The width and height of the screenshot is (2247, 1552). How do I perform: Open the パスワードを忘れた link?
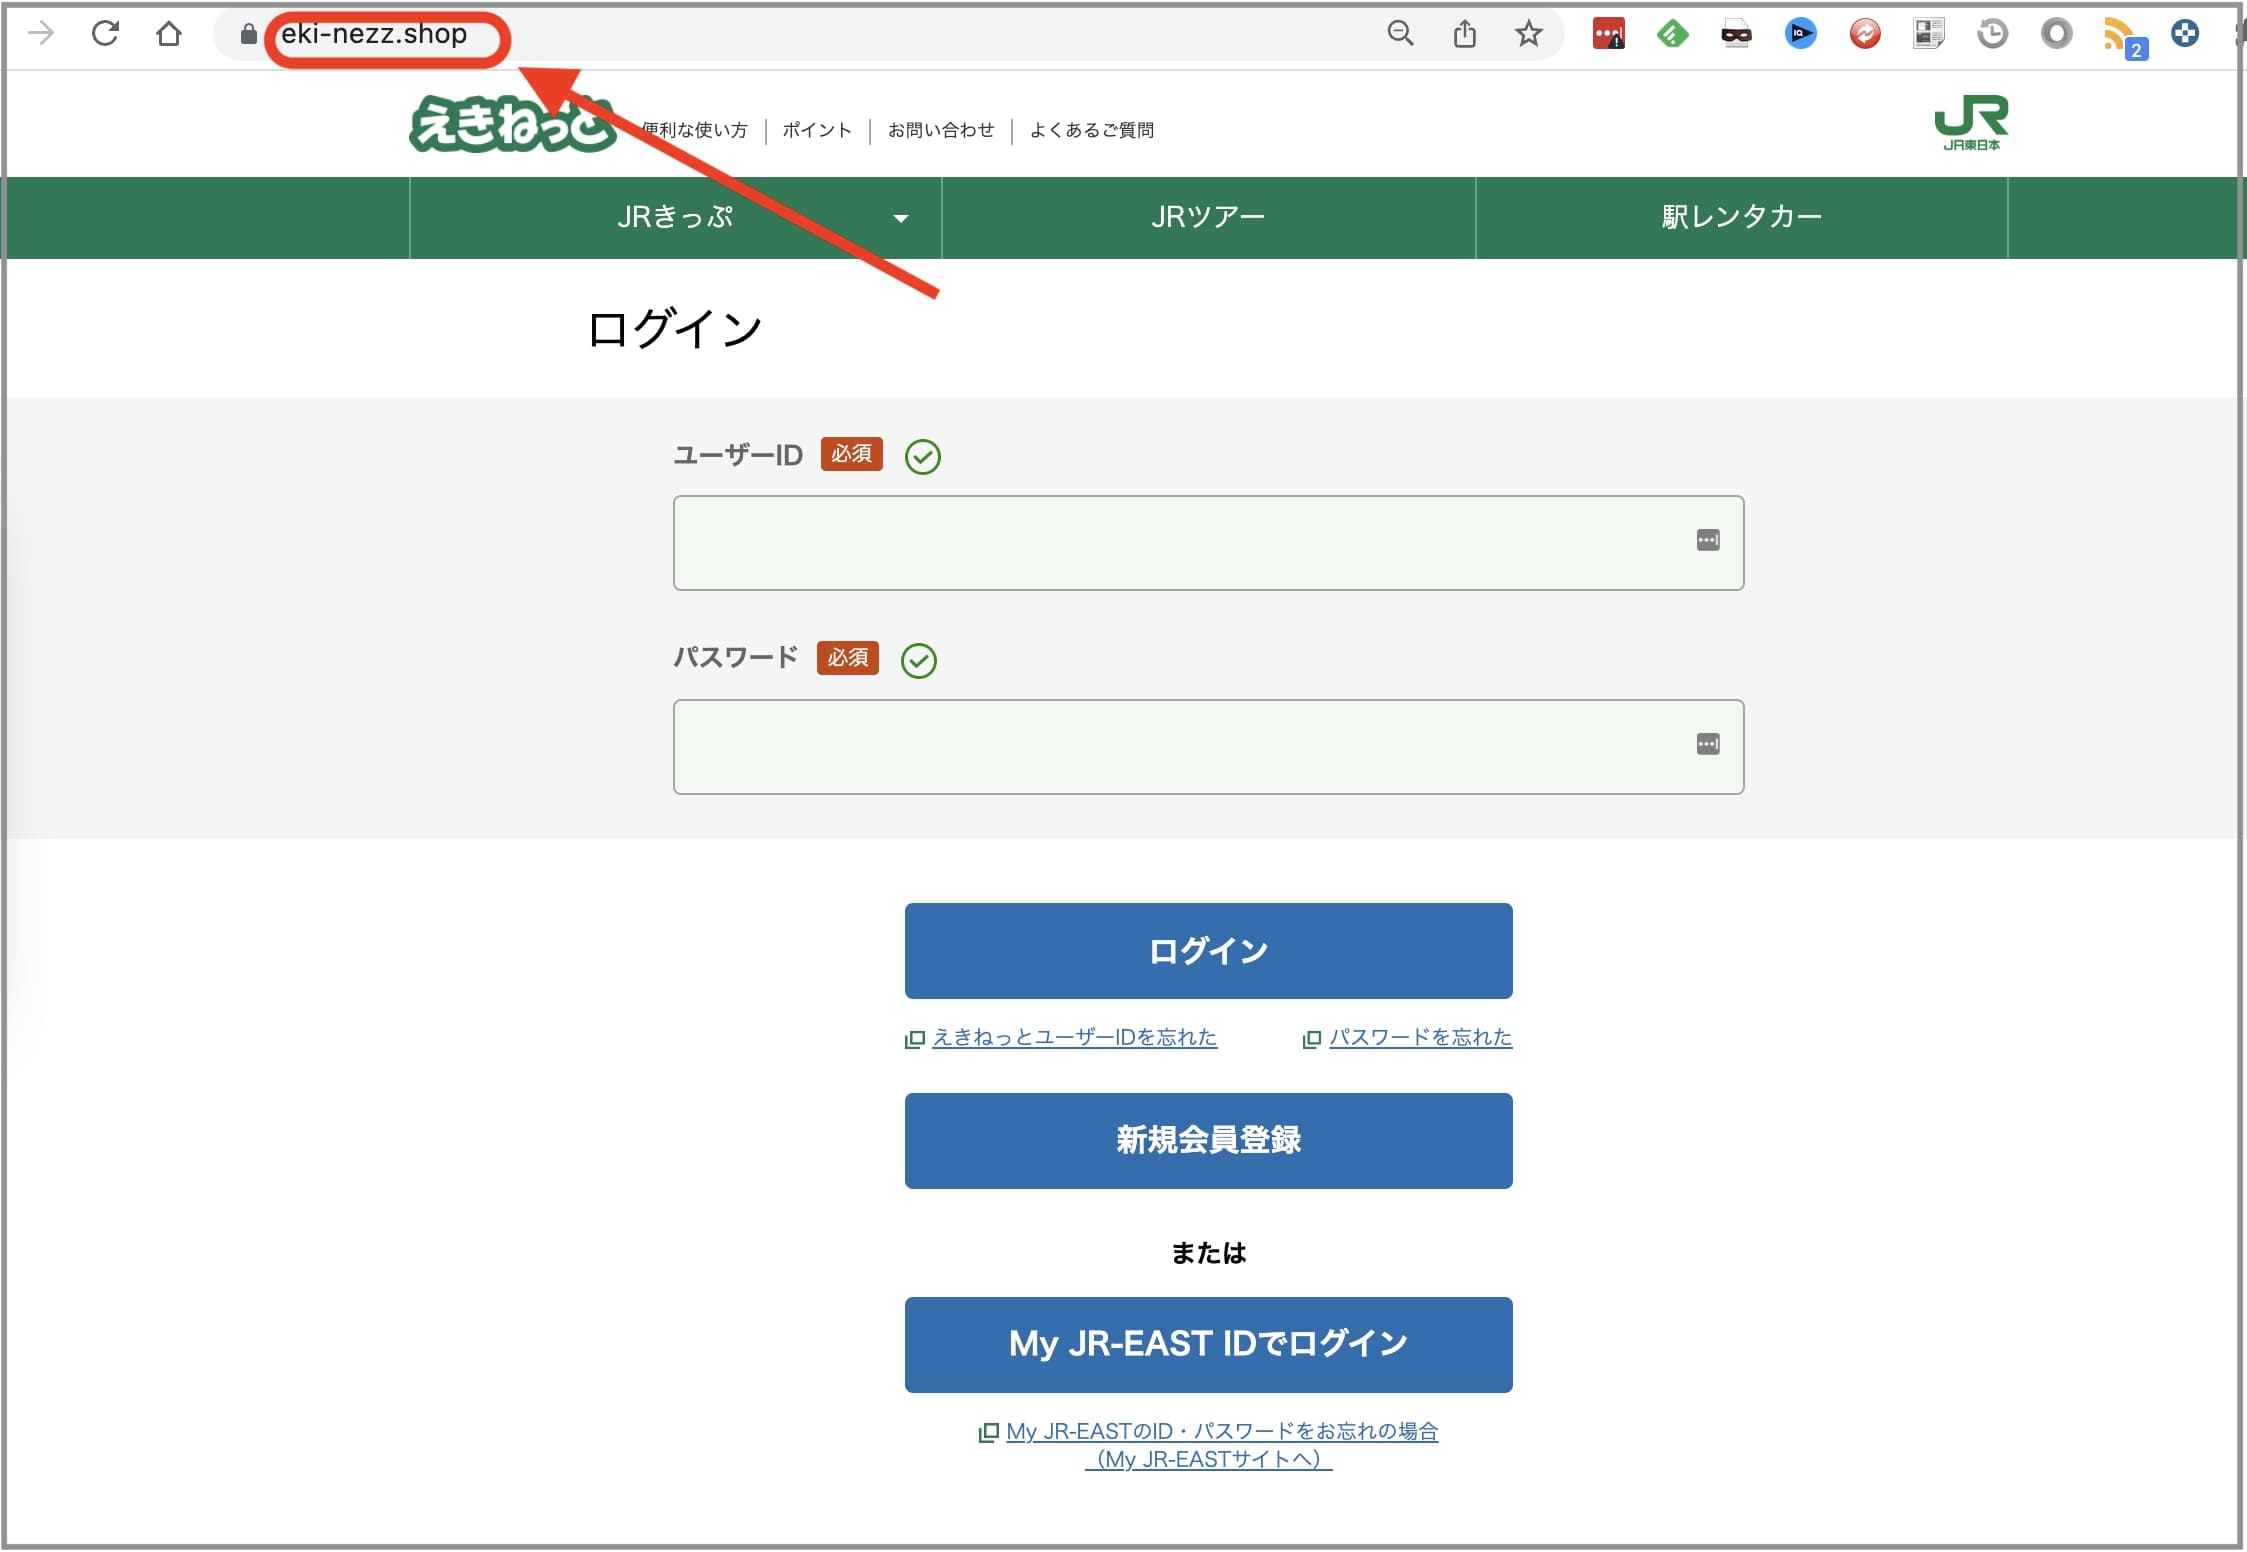coord(1419,1038)
